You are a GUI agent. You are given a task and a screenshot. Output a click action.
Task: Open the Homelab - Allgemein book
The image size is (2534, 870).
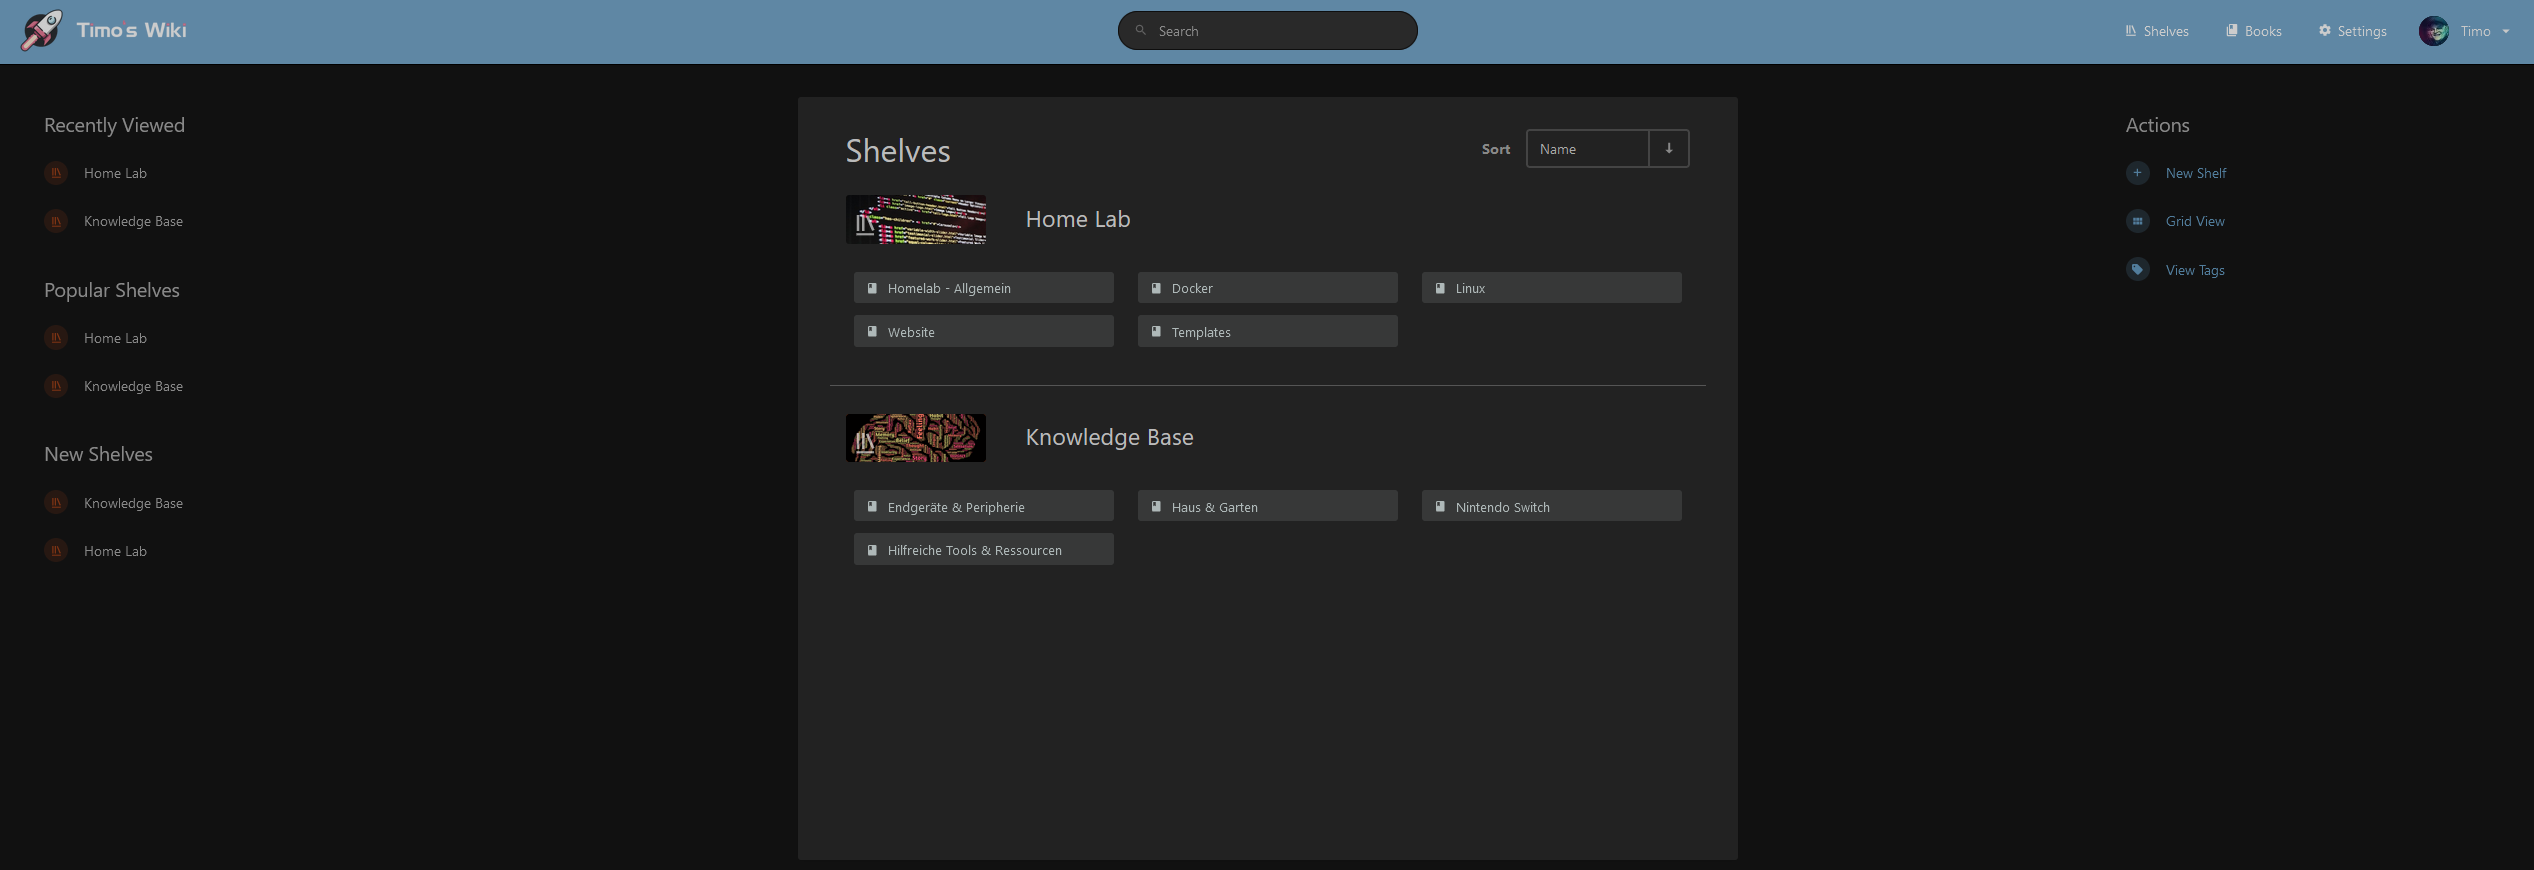point(984,288)
